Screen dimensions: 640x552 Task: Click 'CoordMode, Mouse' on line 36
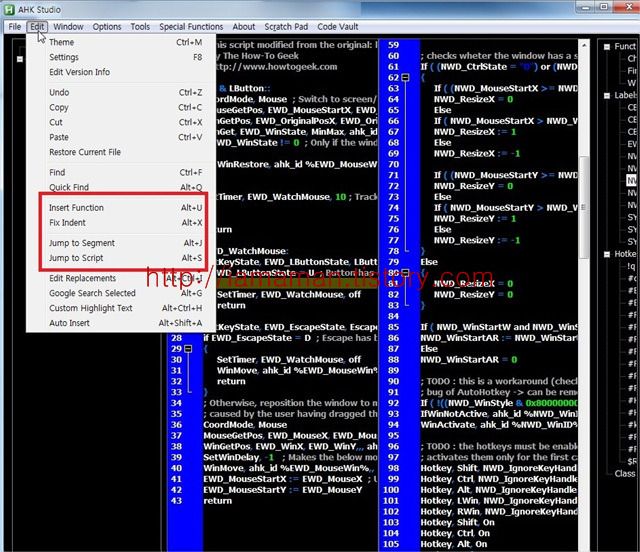(x=245, y=425)
